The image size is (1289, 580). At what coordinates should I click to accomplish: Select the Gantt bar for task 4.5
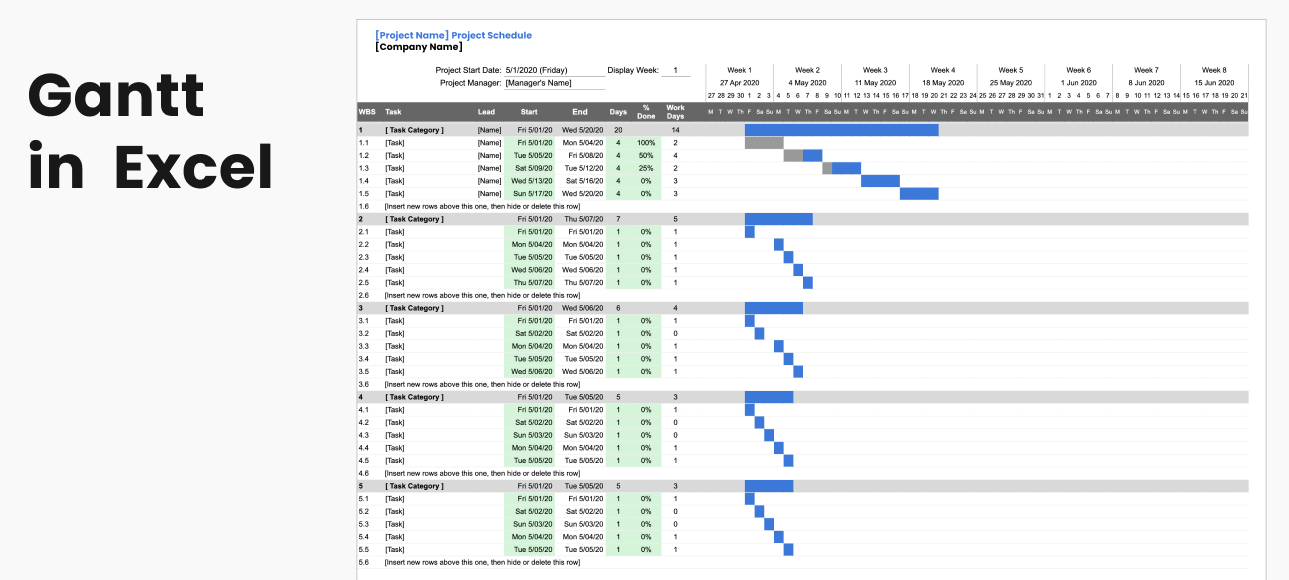tap(789, 461)
